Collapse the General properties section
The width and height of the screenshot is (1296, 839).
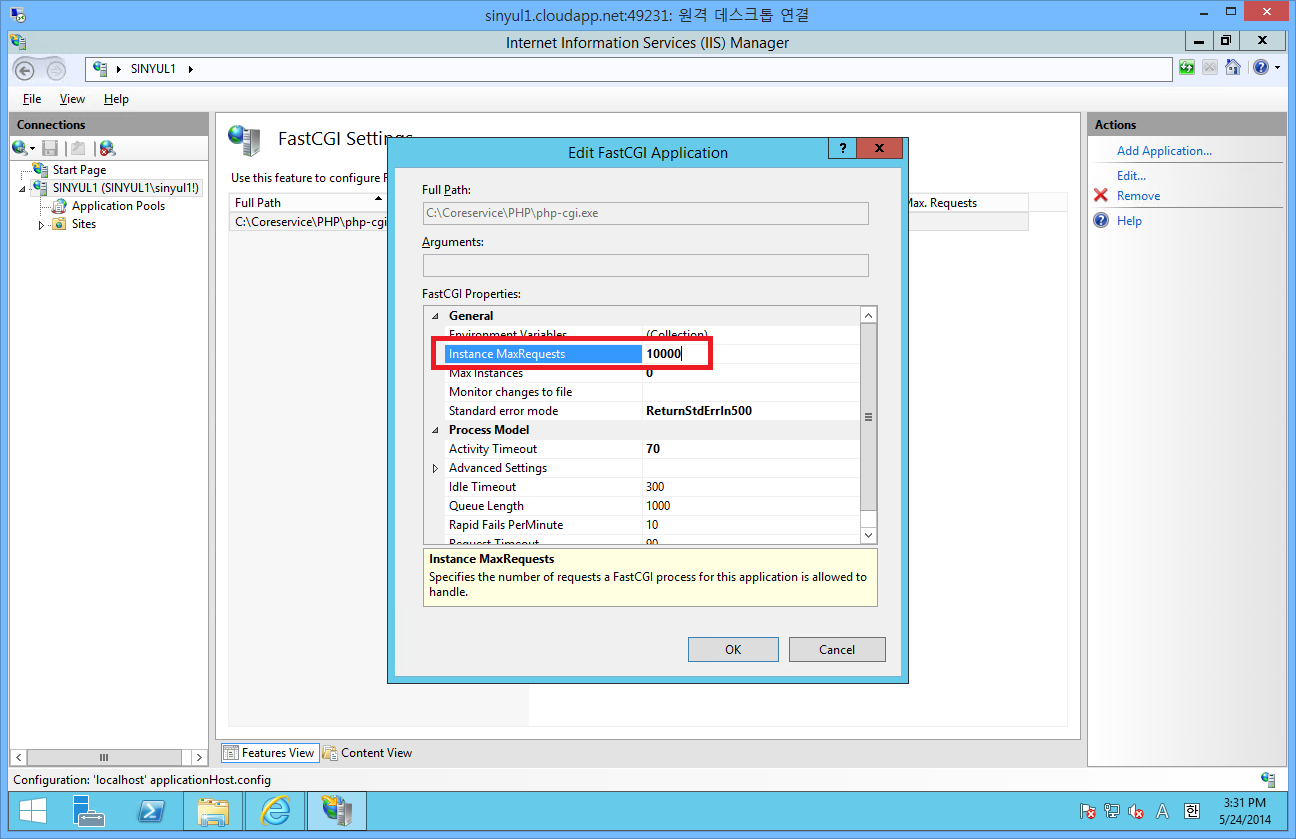click(435, 316)
